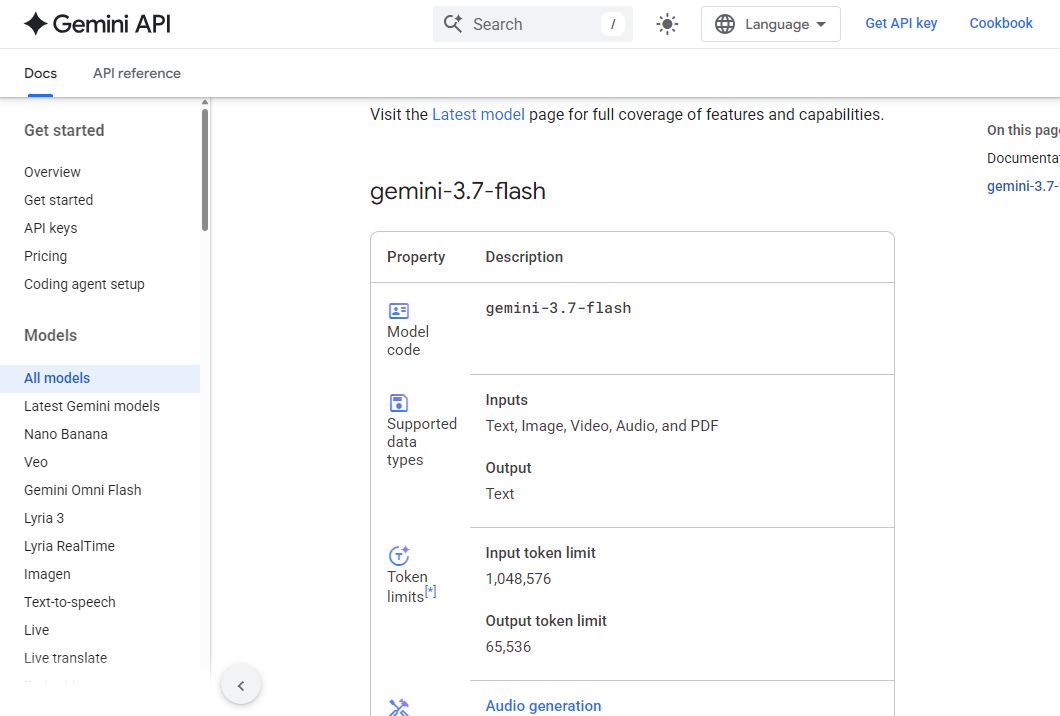Open Text-to-speech in sidebar
The image size is (1060, 716).
[x=70, y=602]
